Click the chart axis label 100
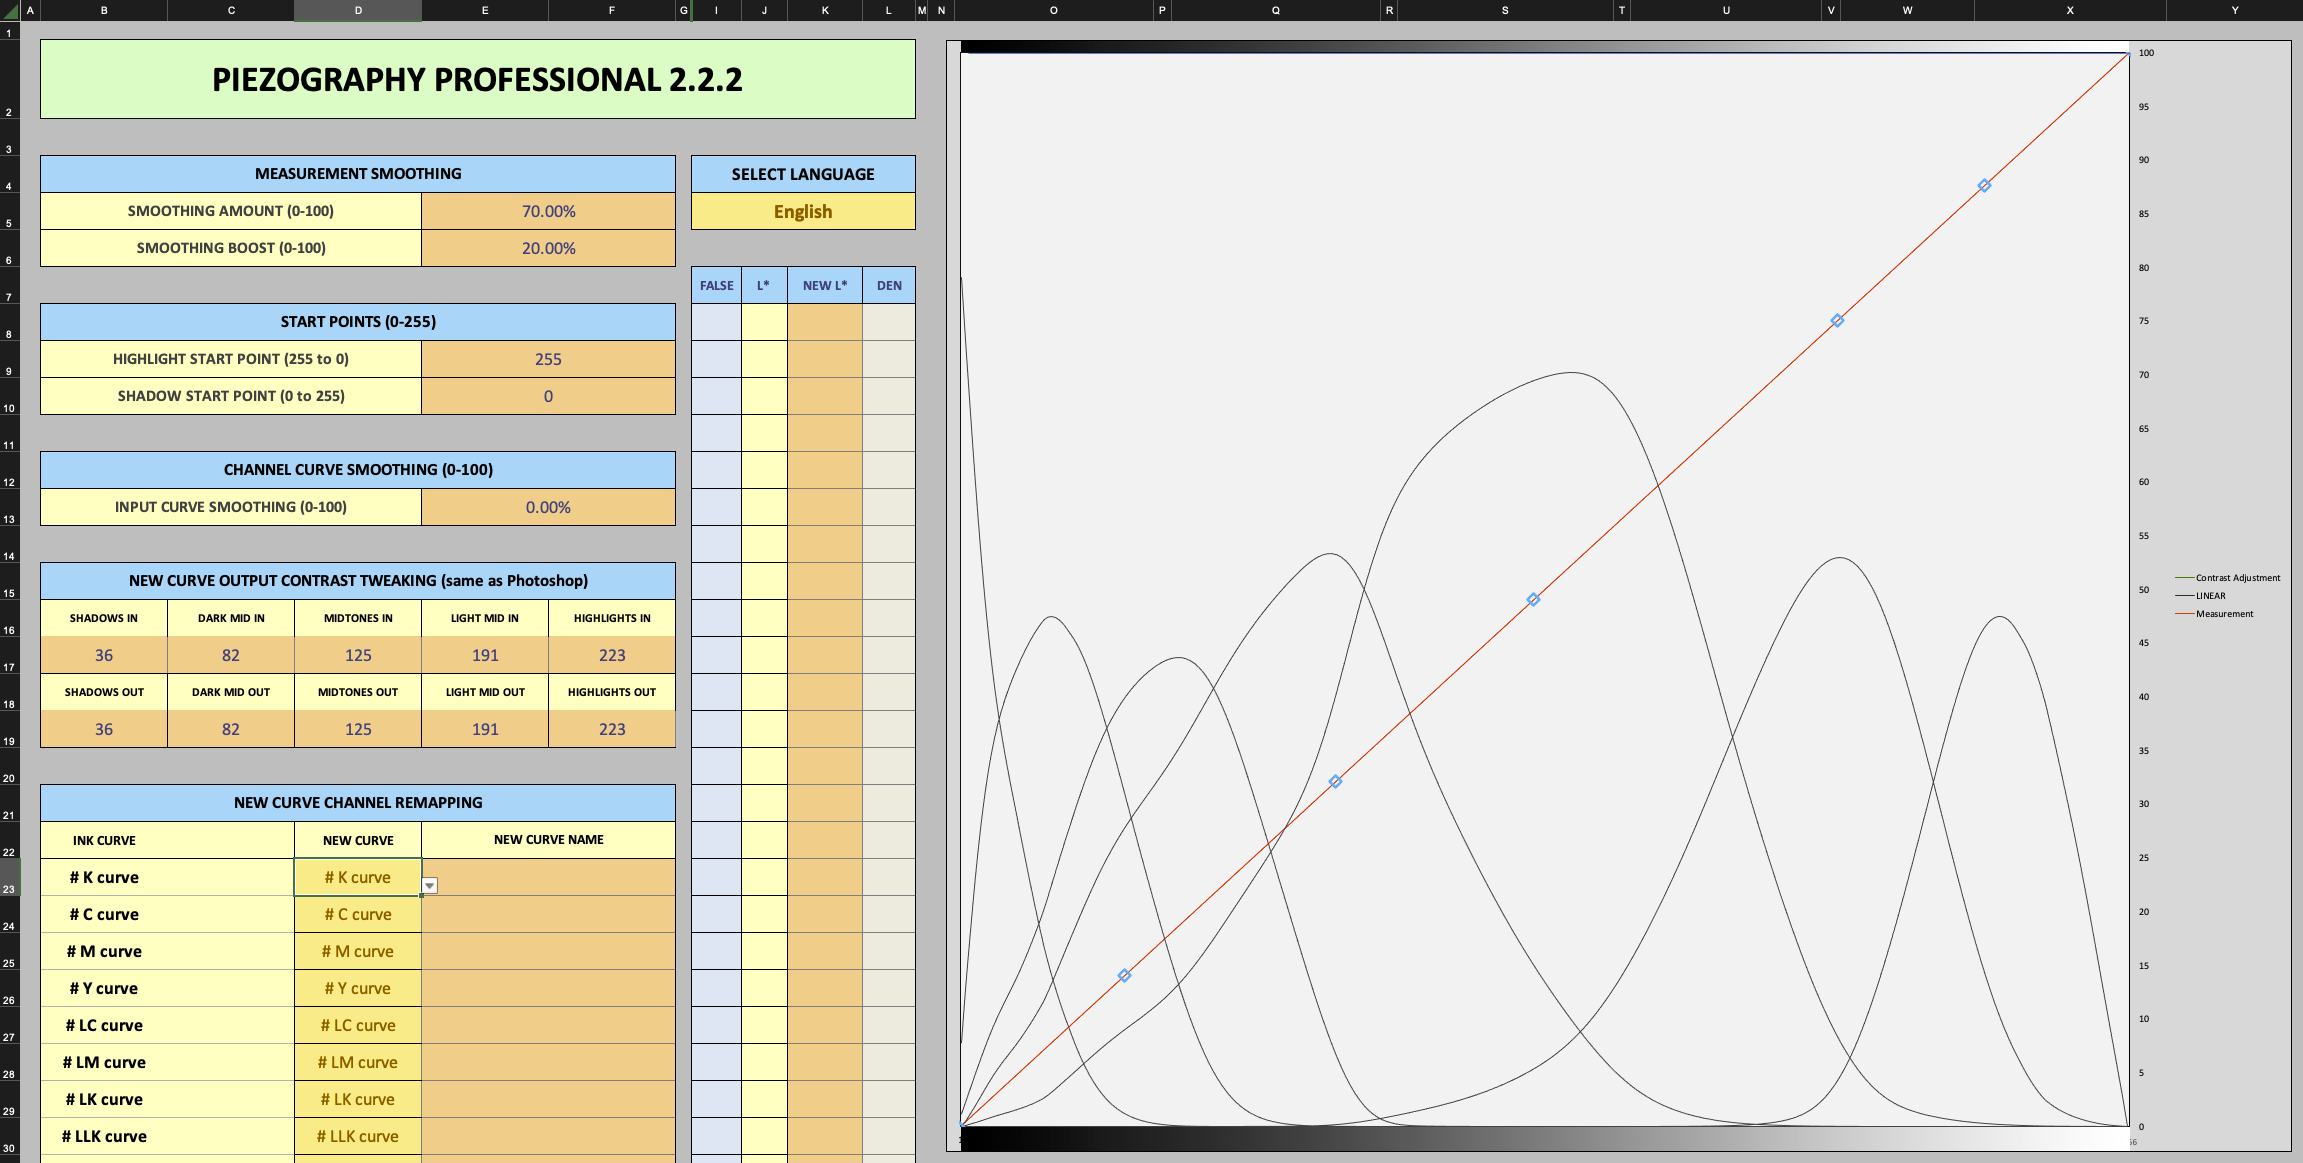This screenshot has width=2303, height=1163. [x=2146, y=53]
